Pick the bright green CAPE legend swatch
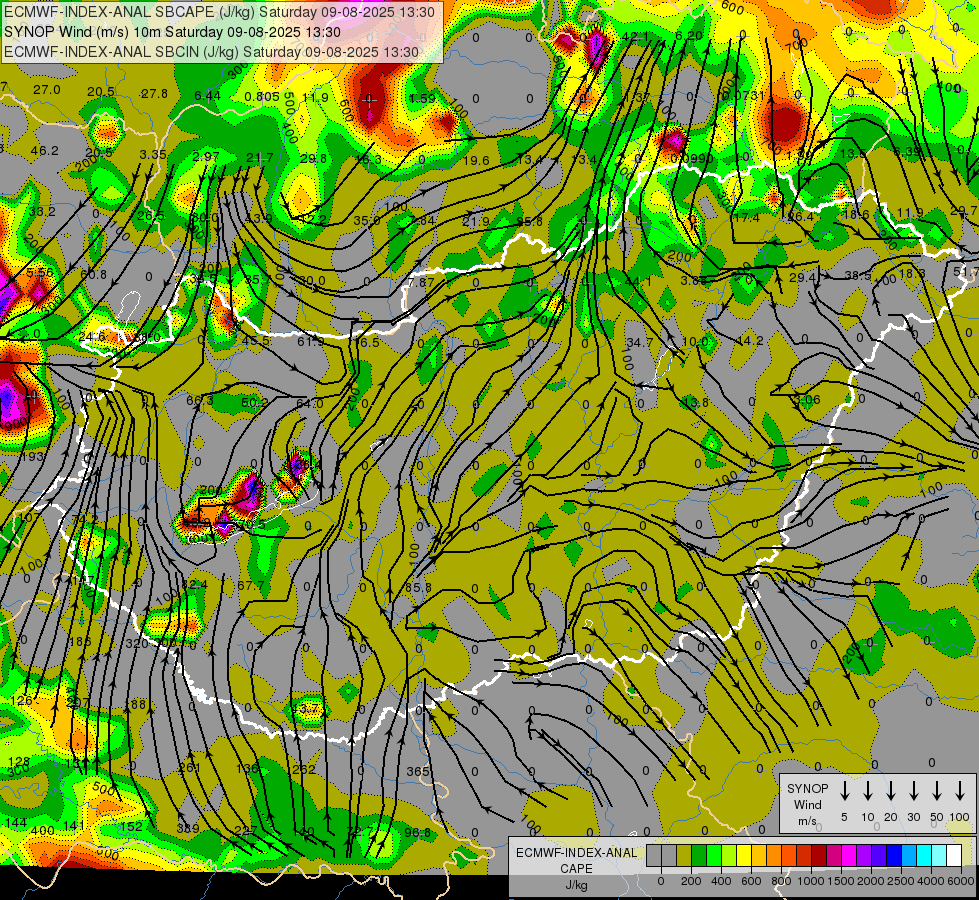This screenshot has width=979, height=900. click(714, 856)
